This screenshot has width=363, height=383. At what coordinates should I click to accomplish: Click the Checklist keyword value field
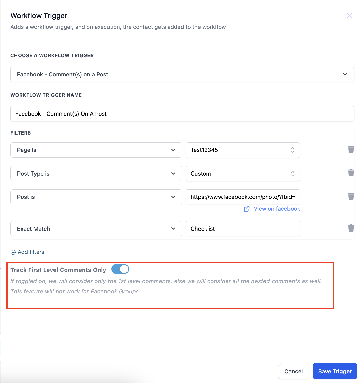243,229
